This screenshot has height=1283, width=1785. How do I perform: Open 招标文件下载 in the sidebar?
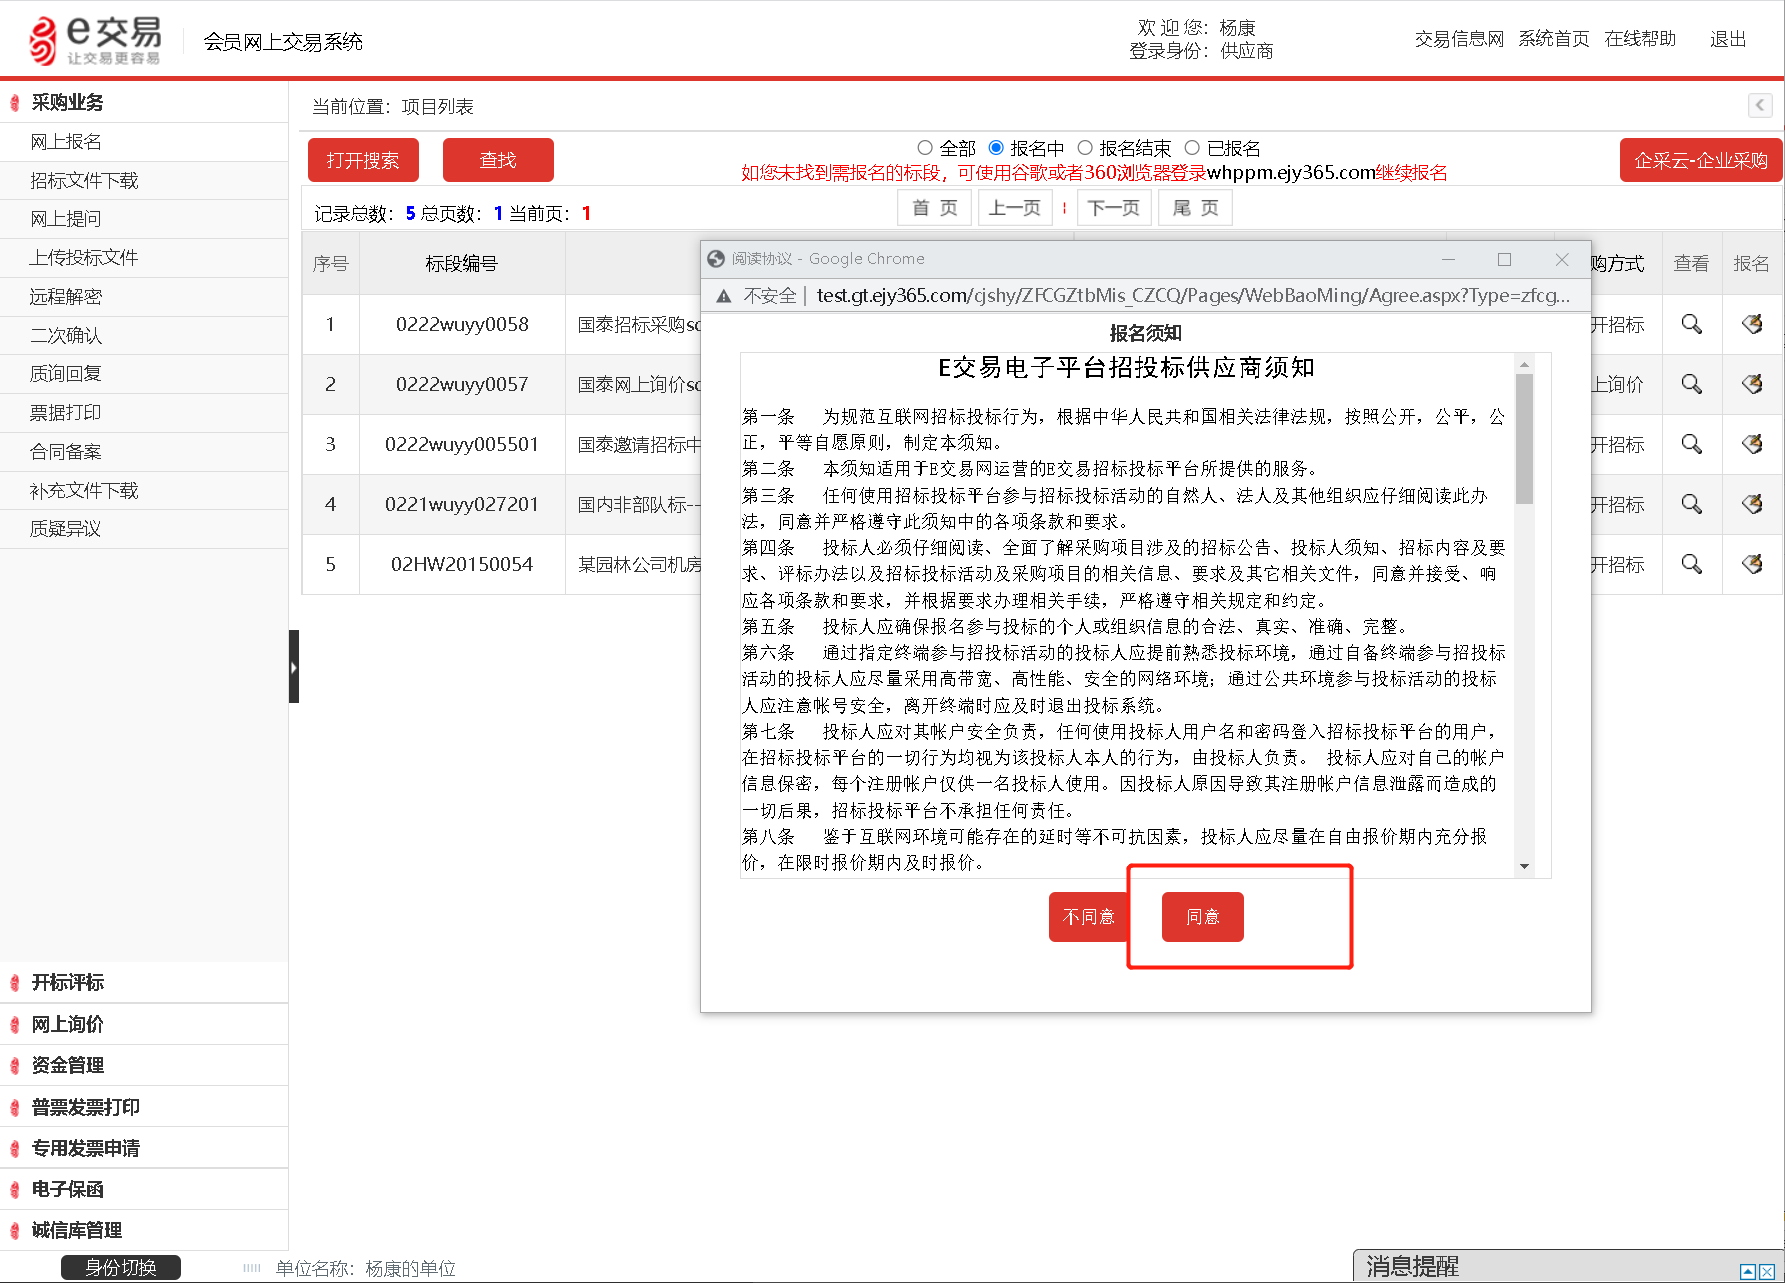144,181
